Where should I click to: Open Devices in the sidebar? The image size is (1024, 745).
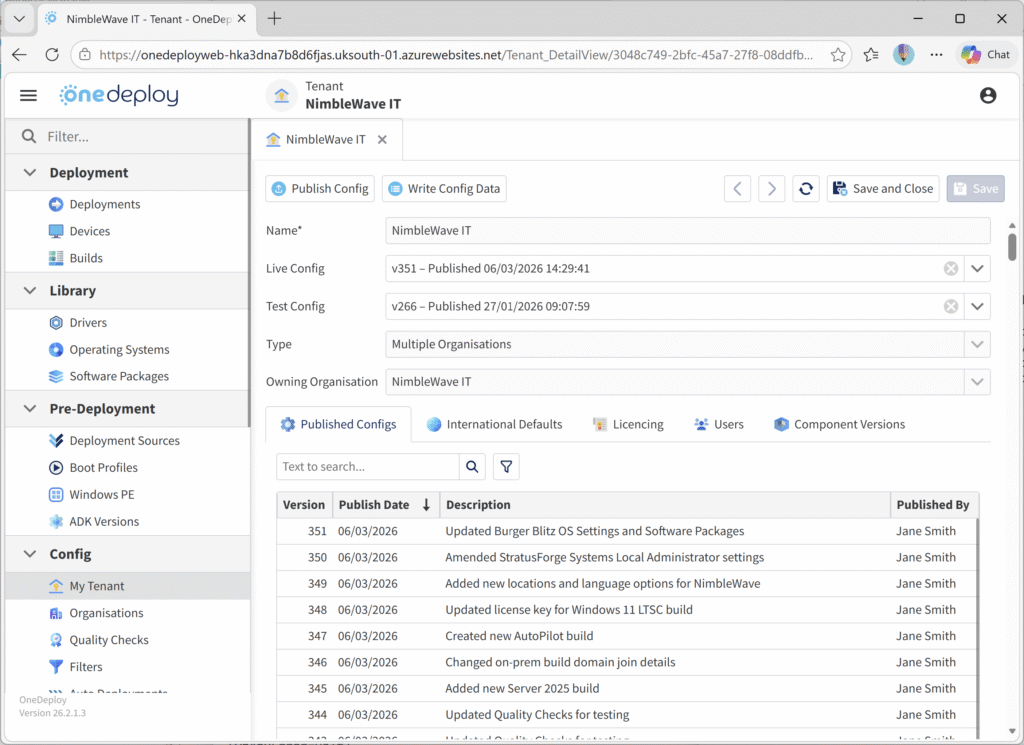click(79, 231)
